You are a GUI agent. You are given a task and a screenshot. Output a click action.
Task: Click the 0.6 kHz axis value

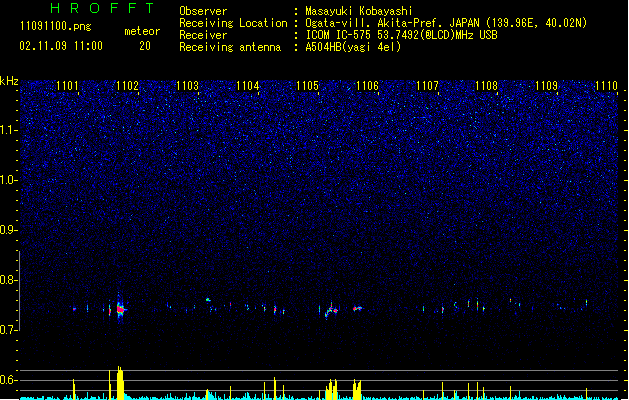click(8, 380)
